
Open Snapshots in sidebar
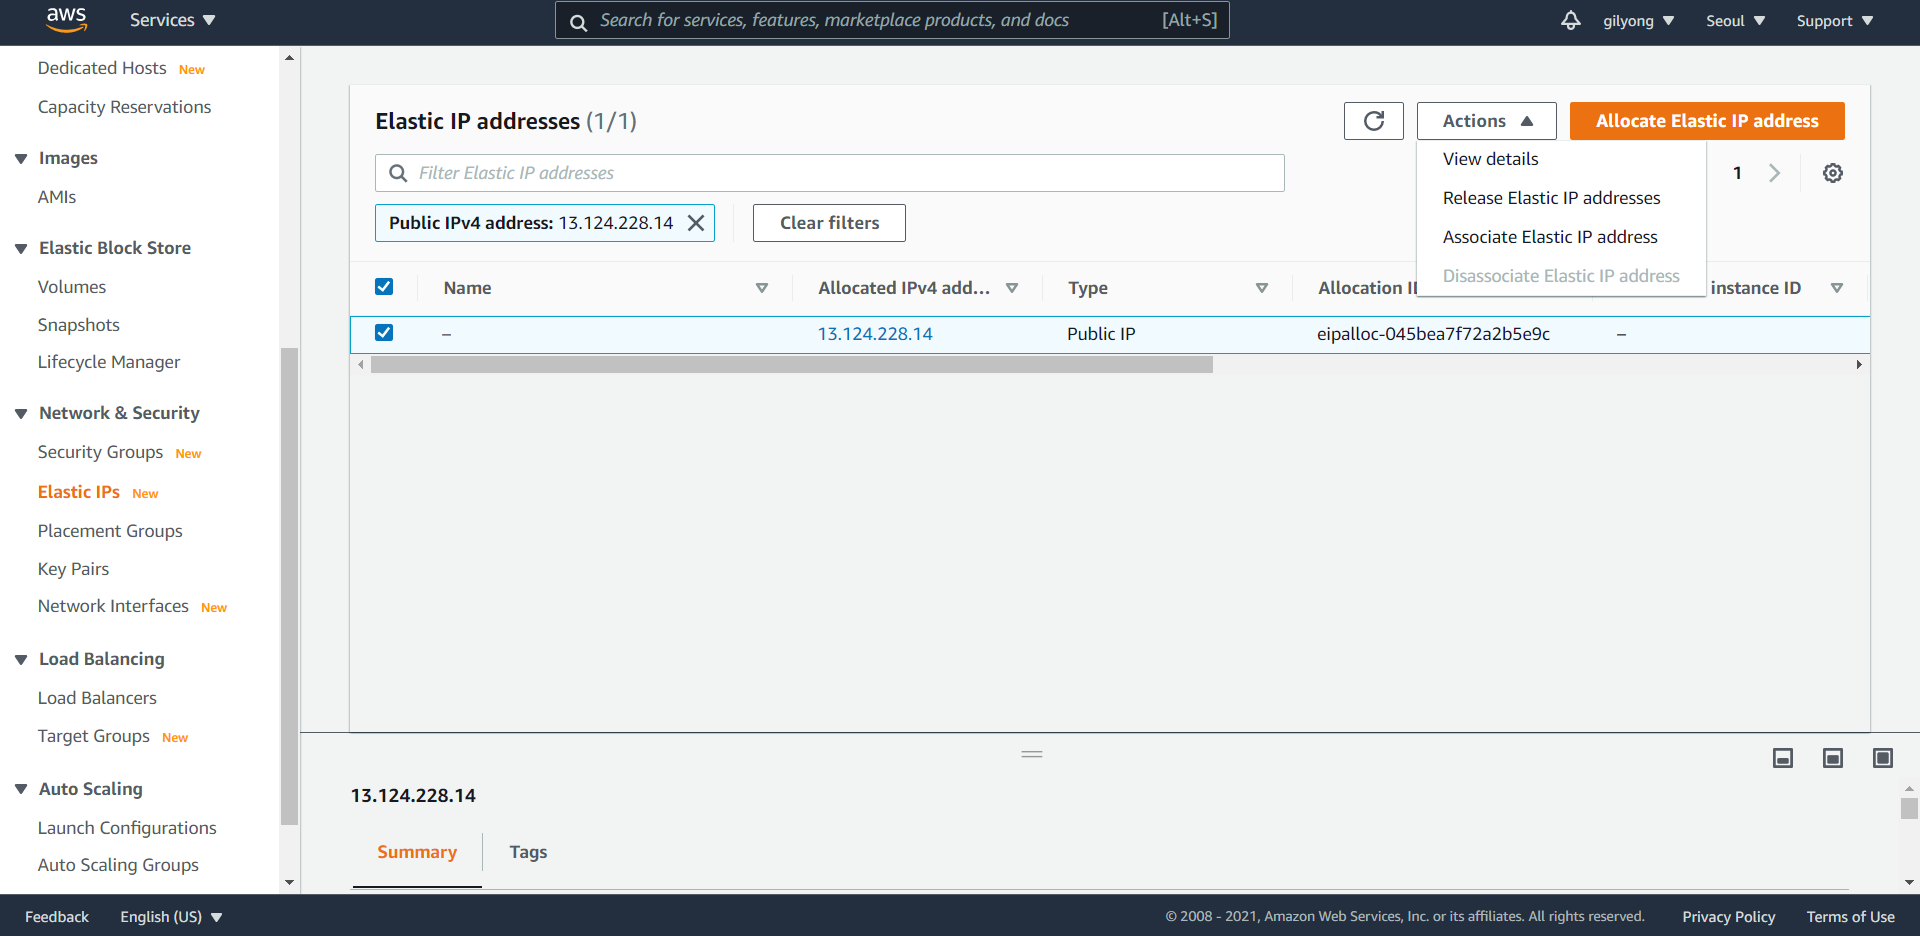click(78, 325)
